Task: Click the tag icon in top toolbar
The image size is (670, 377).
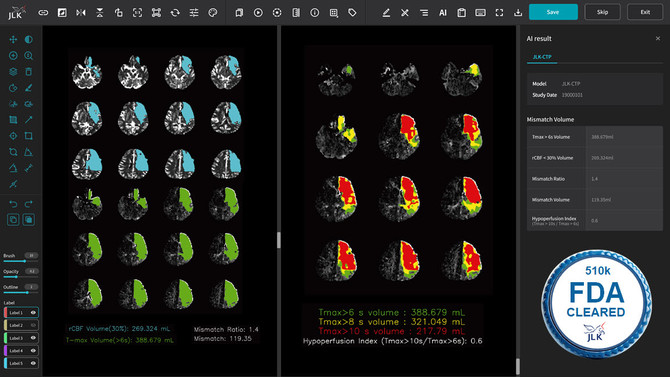Action: pyautogui.click(x=352, y=13)
